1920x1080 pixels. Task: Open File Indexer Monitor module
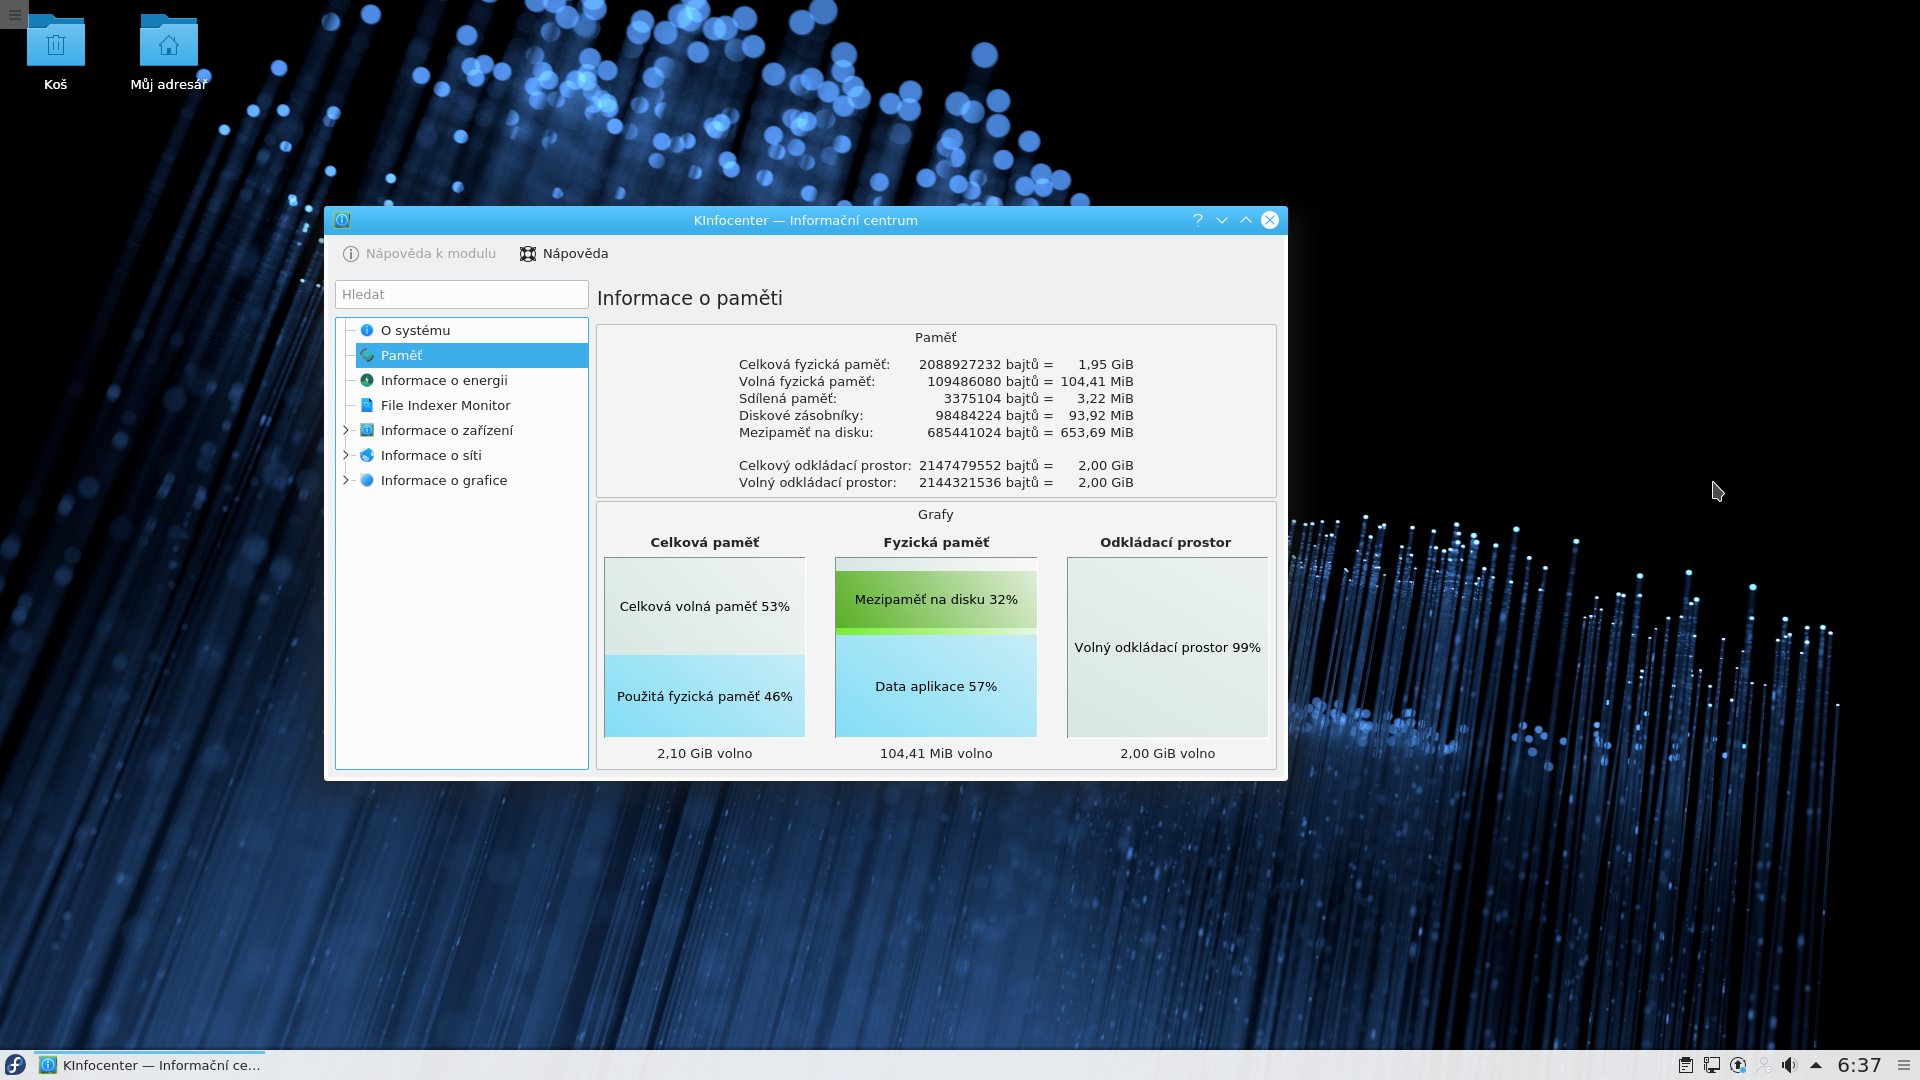click(445, 405)
